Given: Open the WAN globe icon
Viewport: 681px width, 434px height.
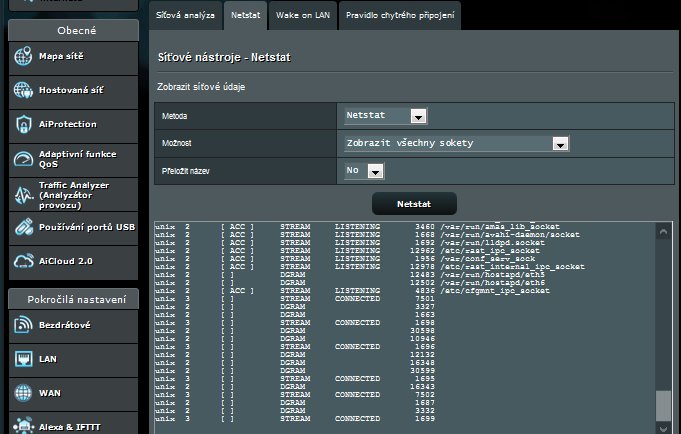Looking at the screenshot, I should pos(23,393).
